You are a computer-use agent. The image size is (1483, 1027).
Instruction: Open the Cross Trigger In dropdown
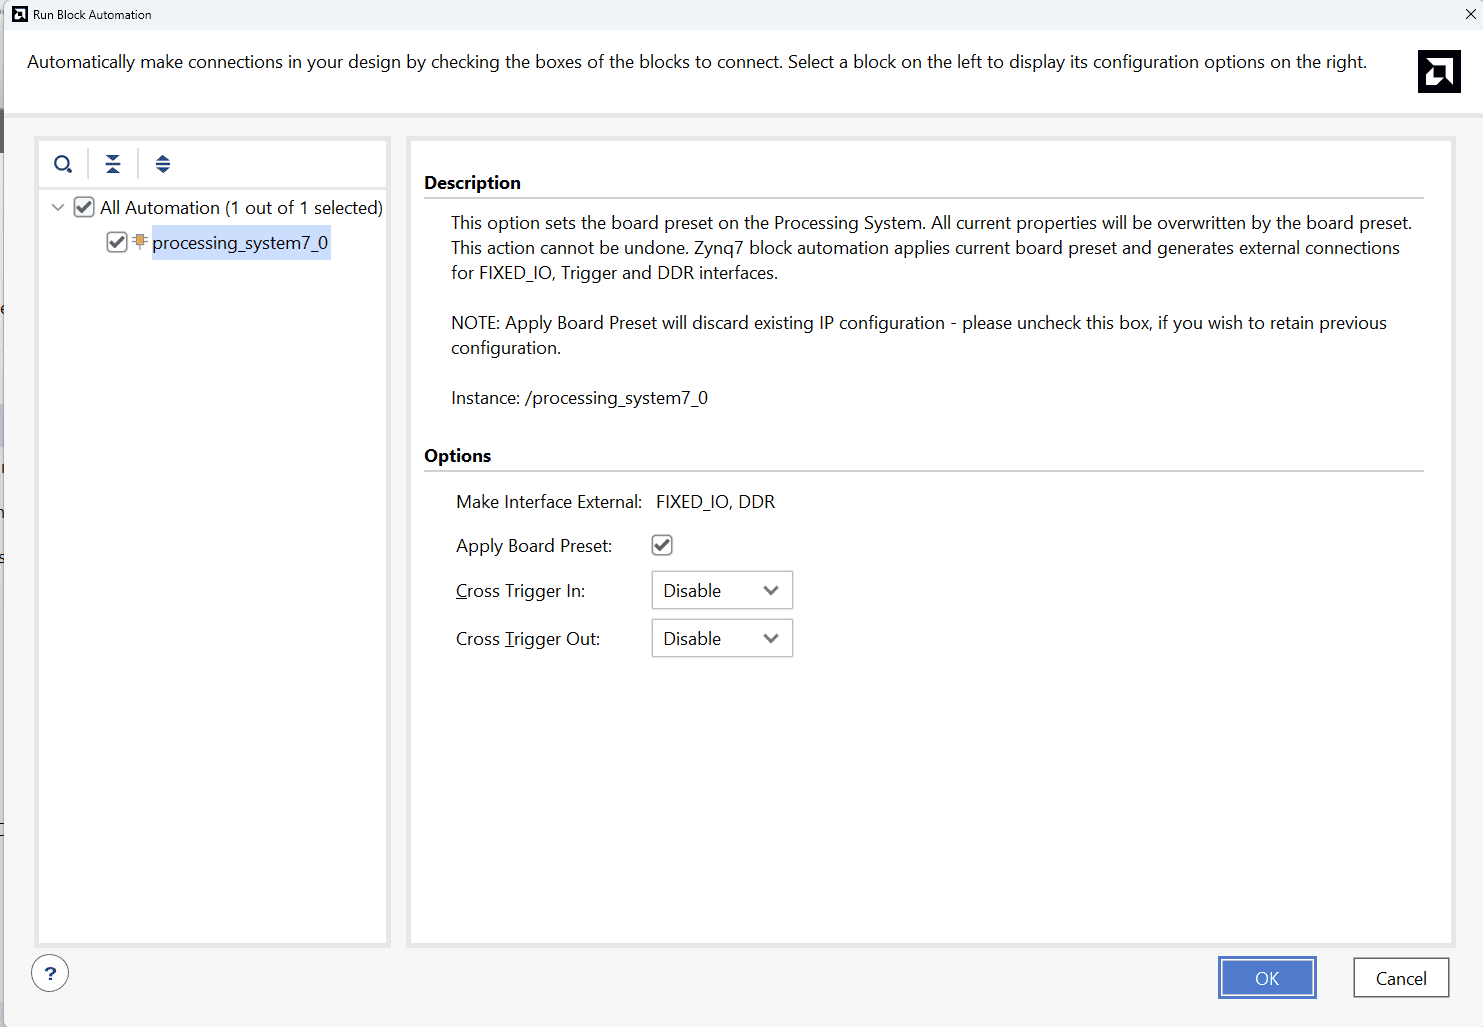(x=721, y=590)
